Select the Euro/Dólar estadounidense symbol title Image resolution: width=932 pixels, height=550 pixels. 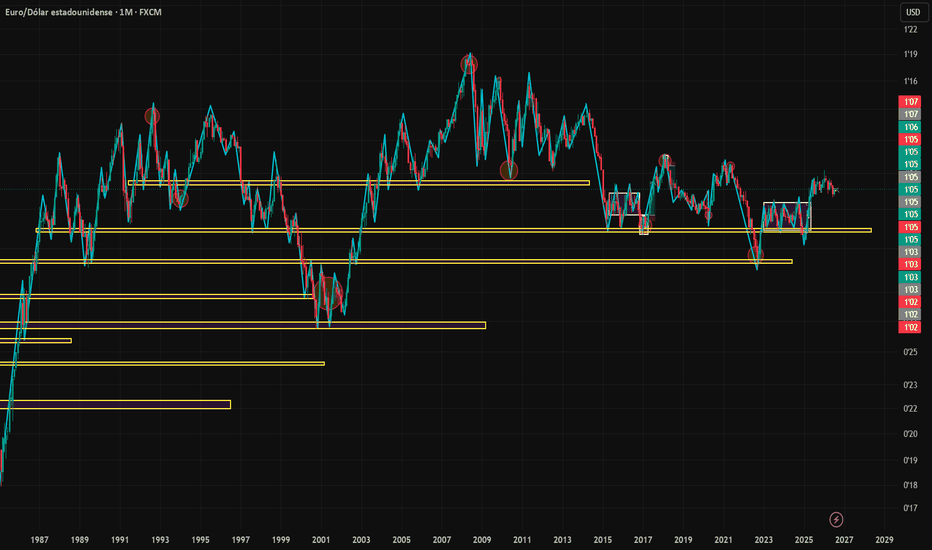point(59,12)
